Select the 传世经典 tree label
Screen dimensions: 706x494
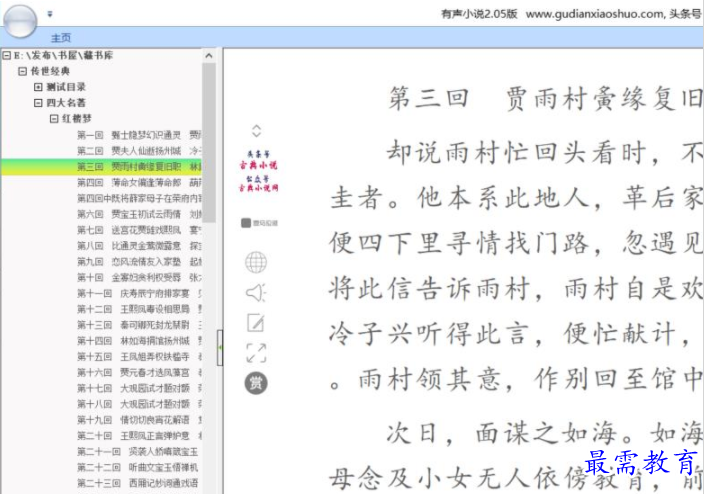[50, 71]
